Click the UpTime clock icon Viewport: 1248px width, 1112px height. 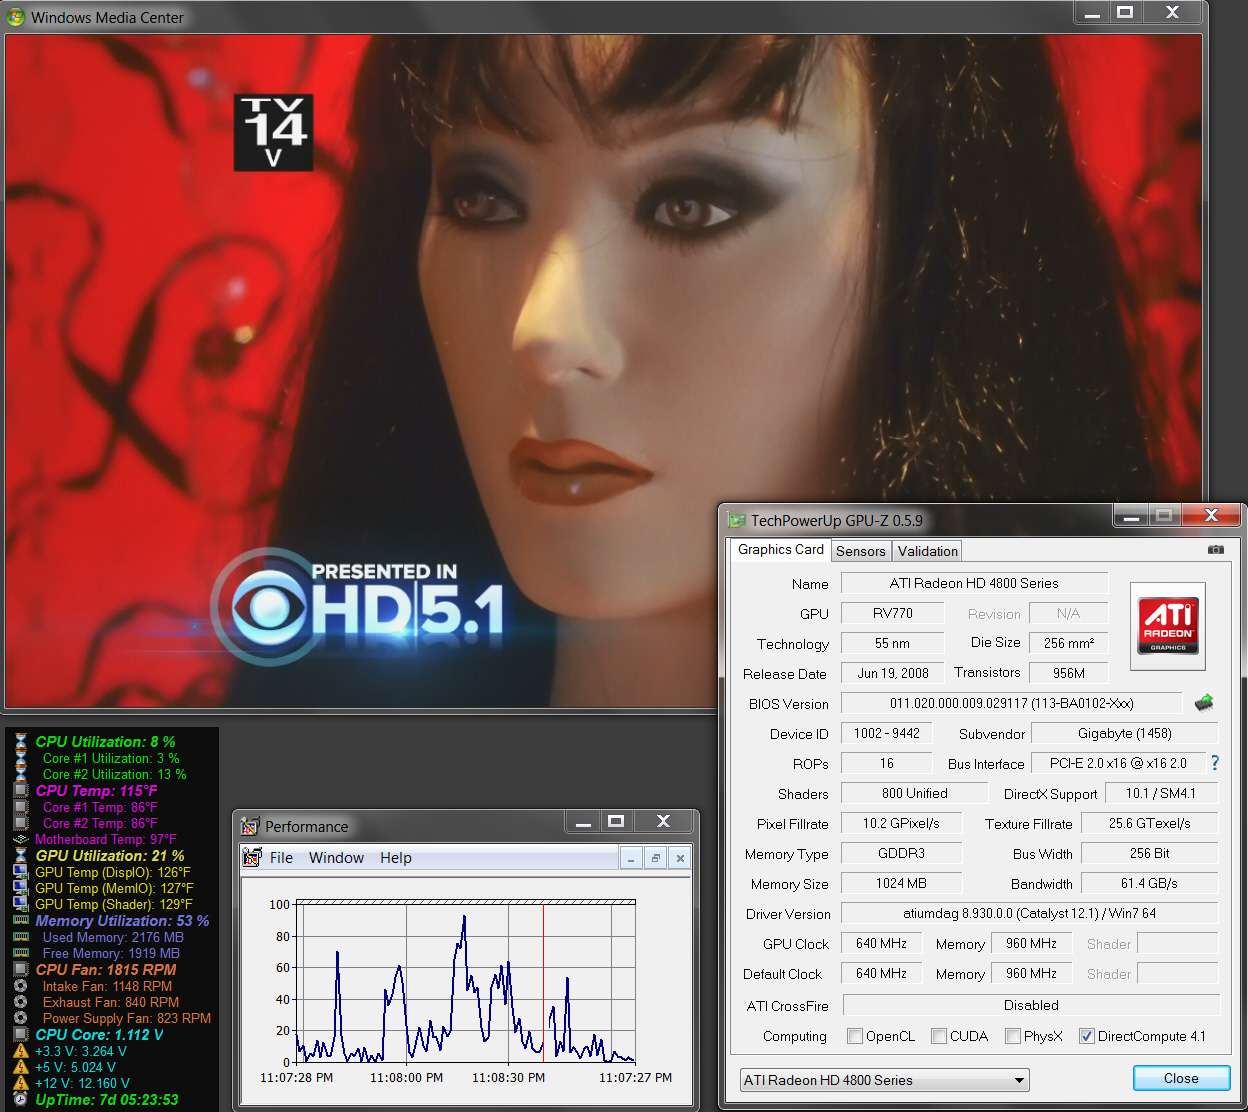pyautogui.click(x=21, y=1099)
